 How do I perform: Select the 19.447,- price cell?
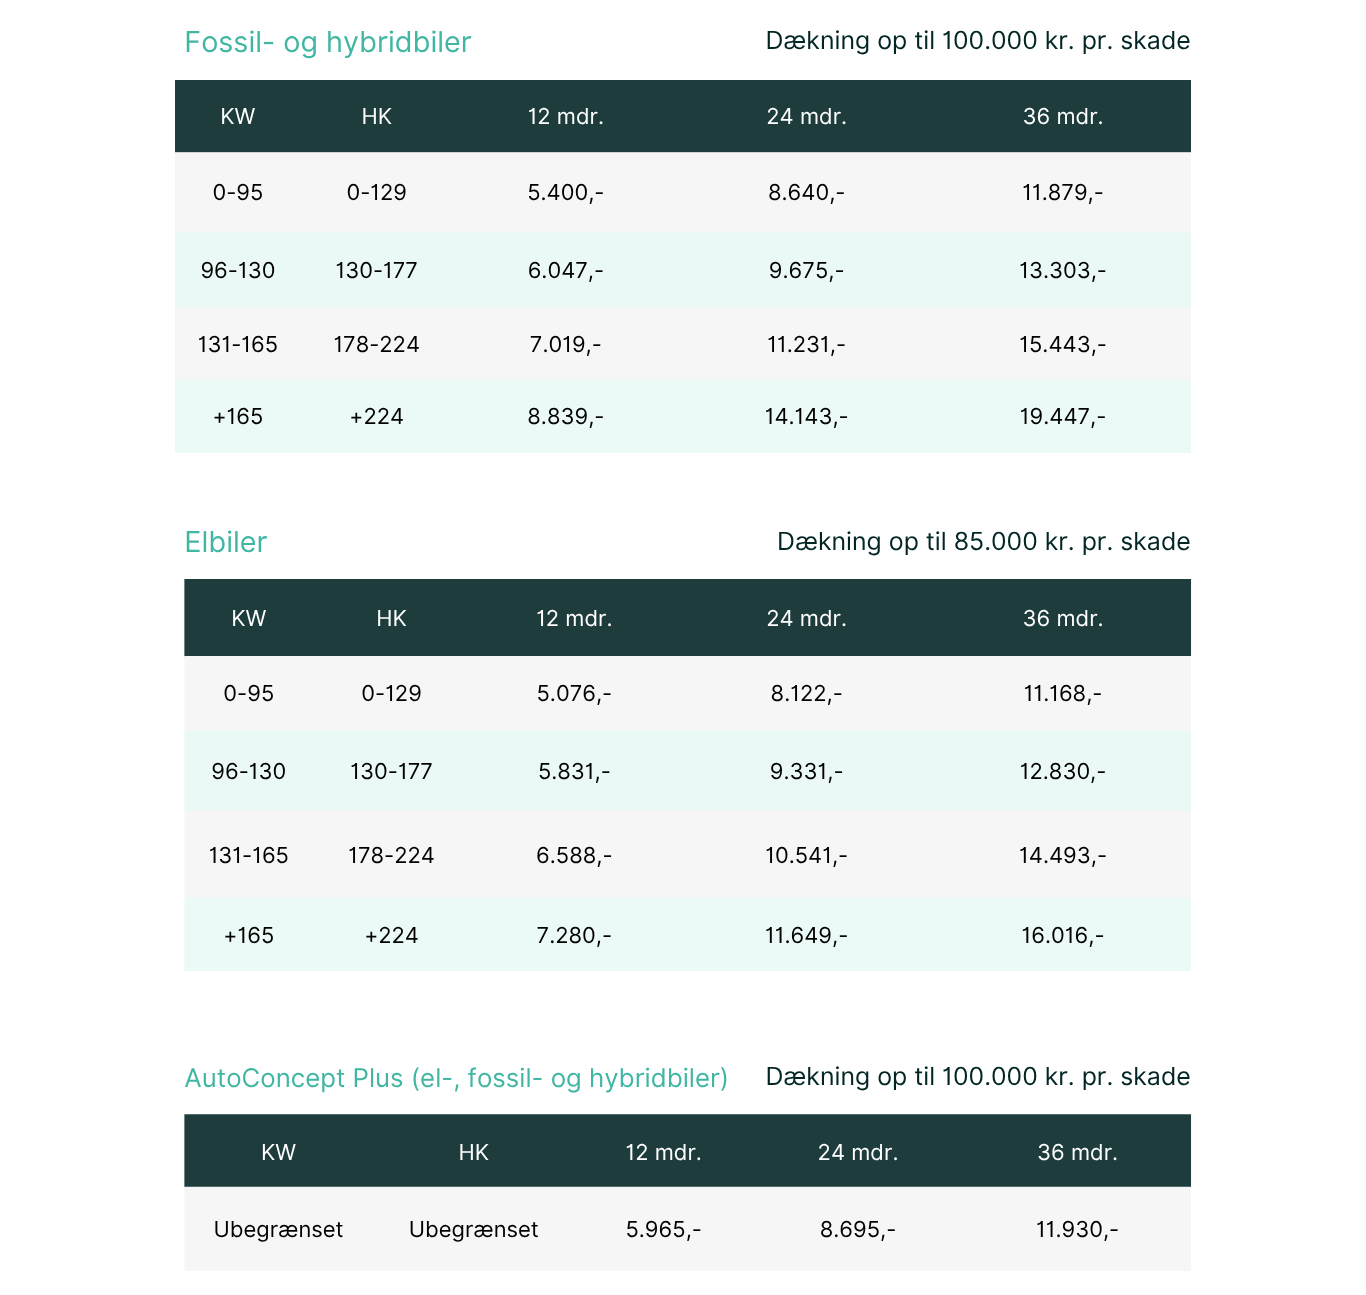click(1063, 416)
